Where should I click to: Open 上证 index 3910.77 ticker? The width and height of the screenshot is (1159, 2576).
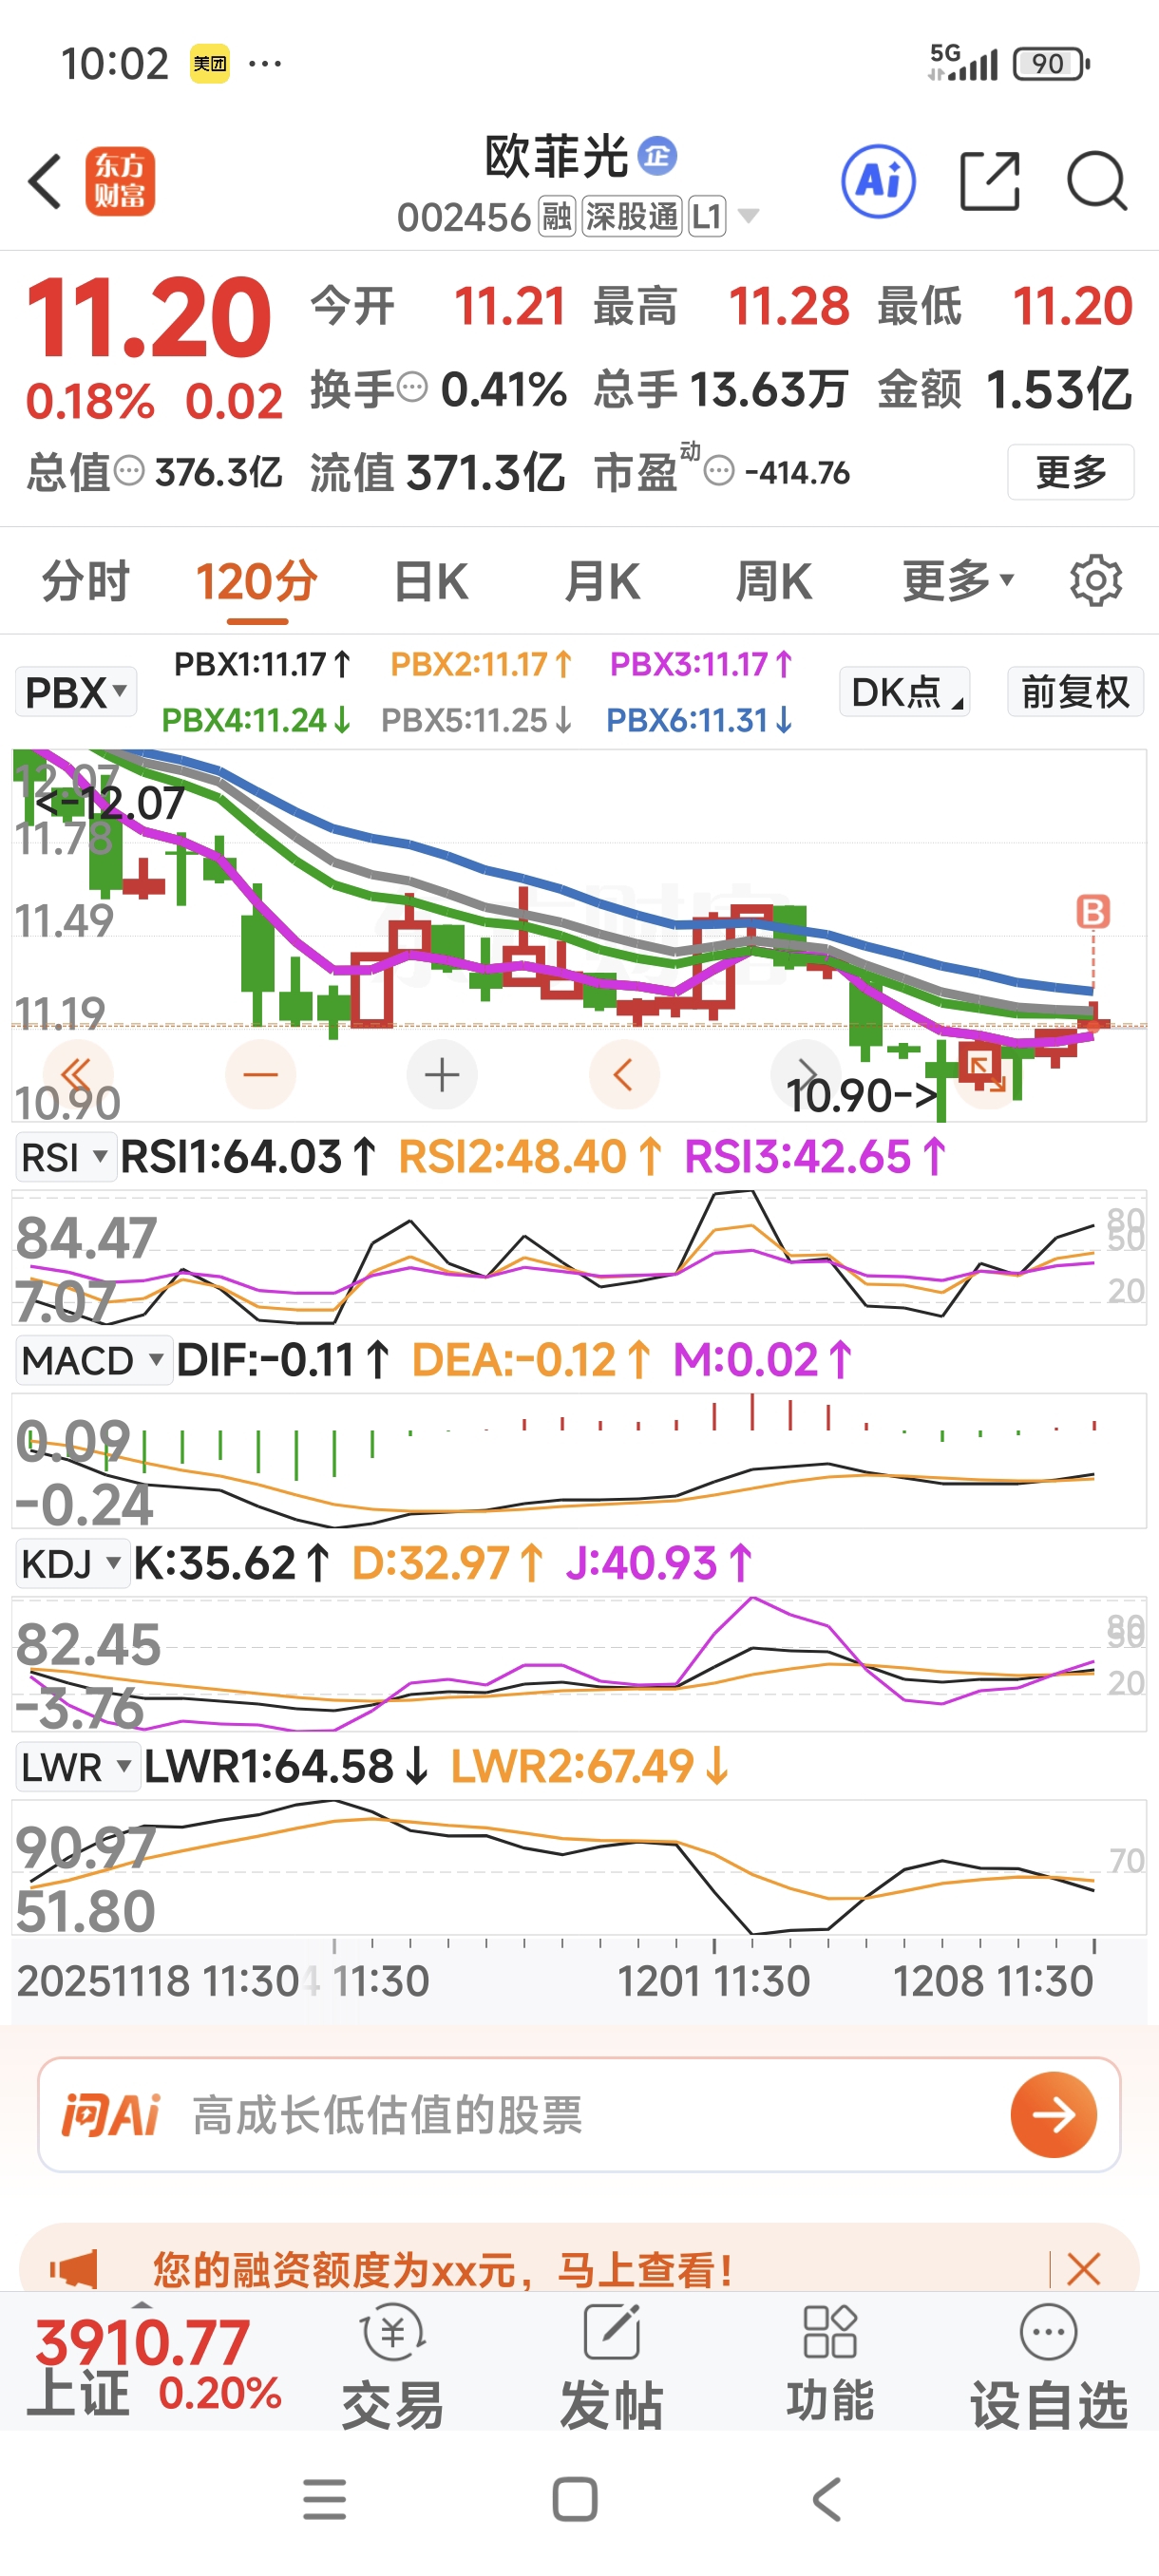click(x=155, y=2365)
